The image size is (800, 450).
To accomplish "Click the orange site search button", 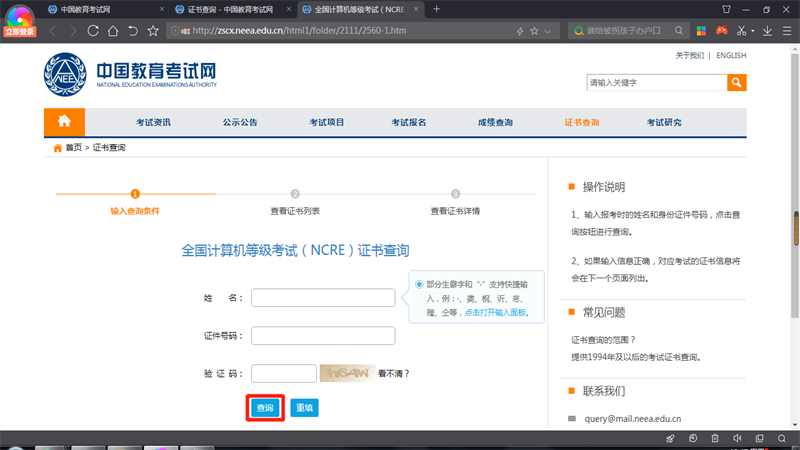I will (737, 83).
